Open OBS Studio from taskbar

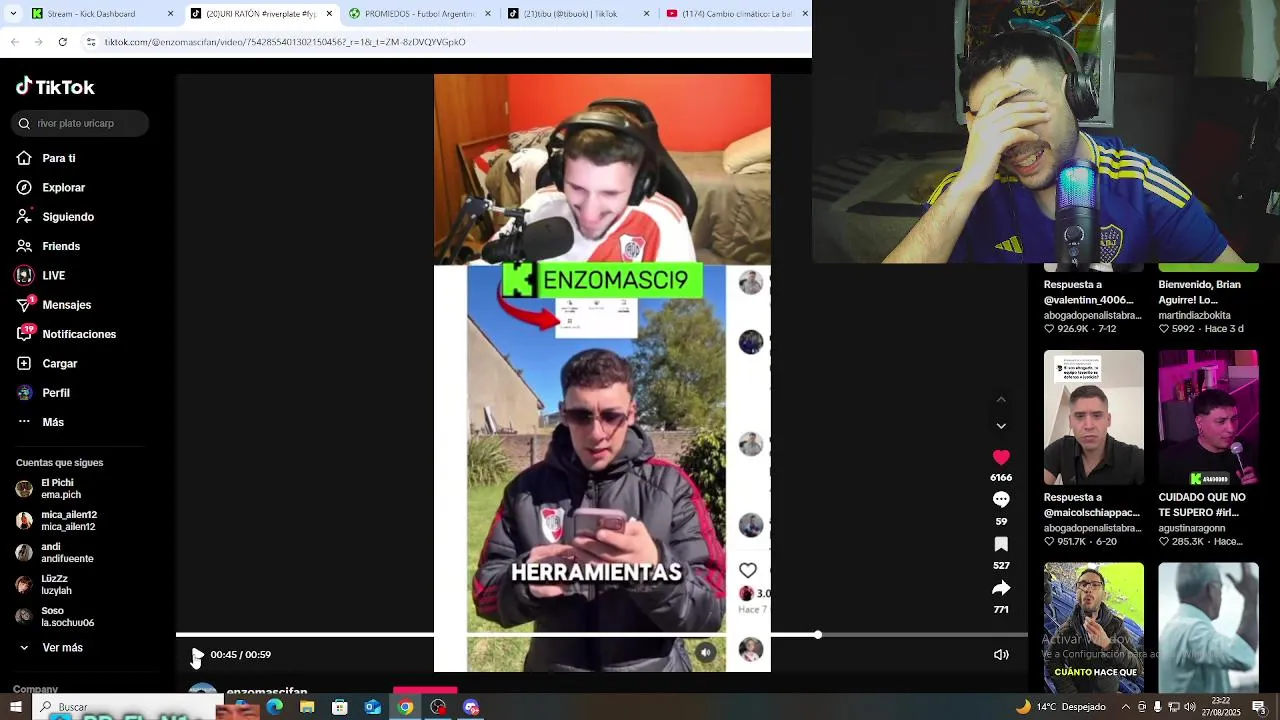pos(438,707)
